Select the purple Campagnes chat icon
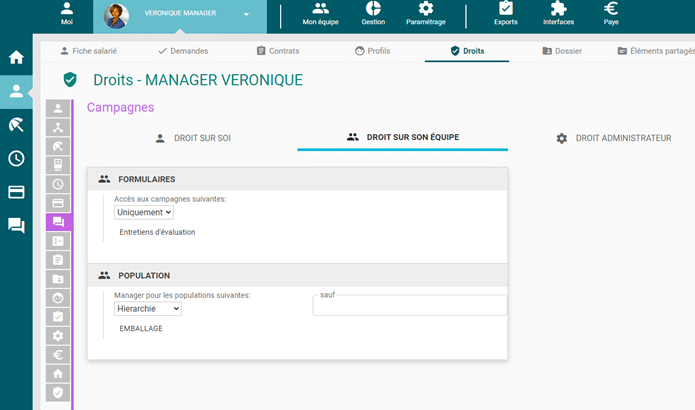The width and height of the screenshot is (695, 410). (59, 222)
